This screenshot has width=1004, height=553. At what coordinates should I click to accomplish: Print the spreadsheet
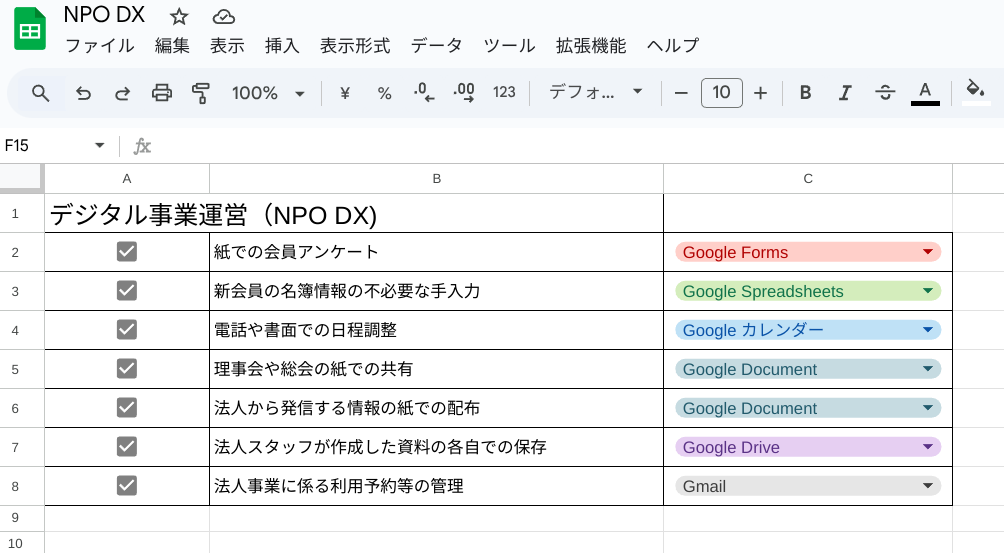tap(161, 93)
